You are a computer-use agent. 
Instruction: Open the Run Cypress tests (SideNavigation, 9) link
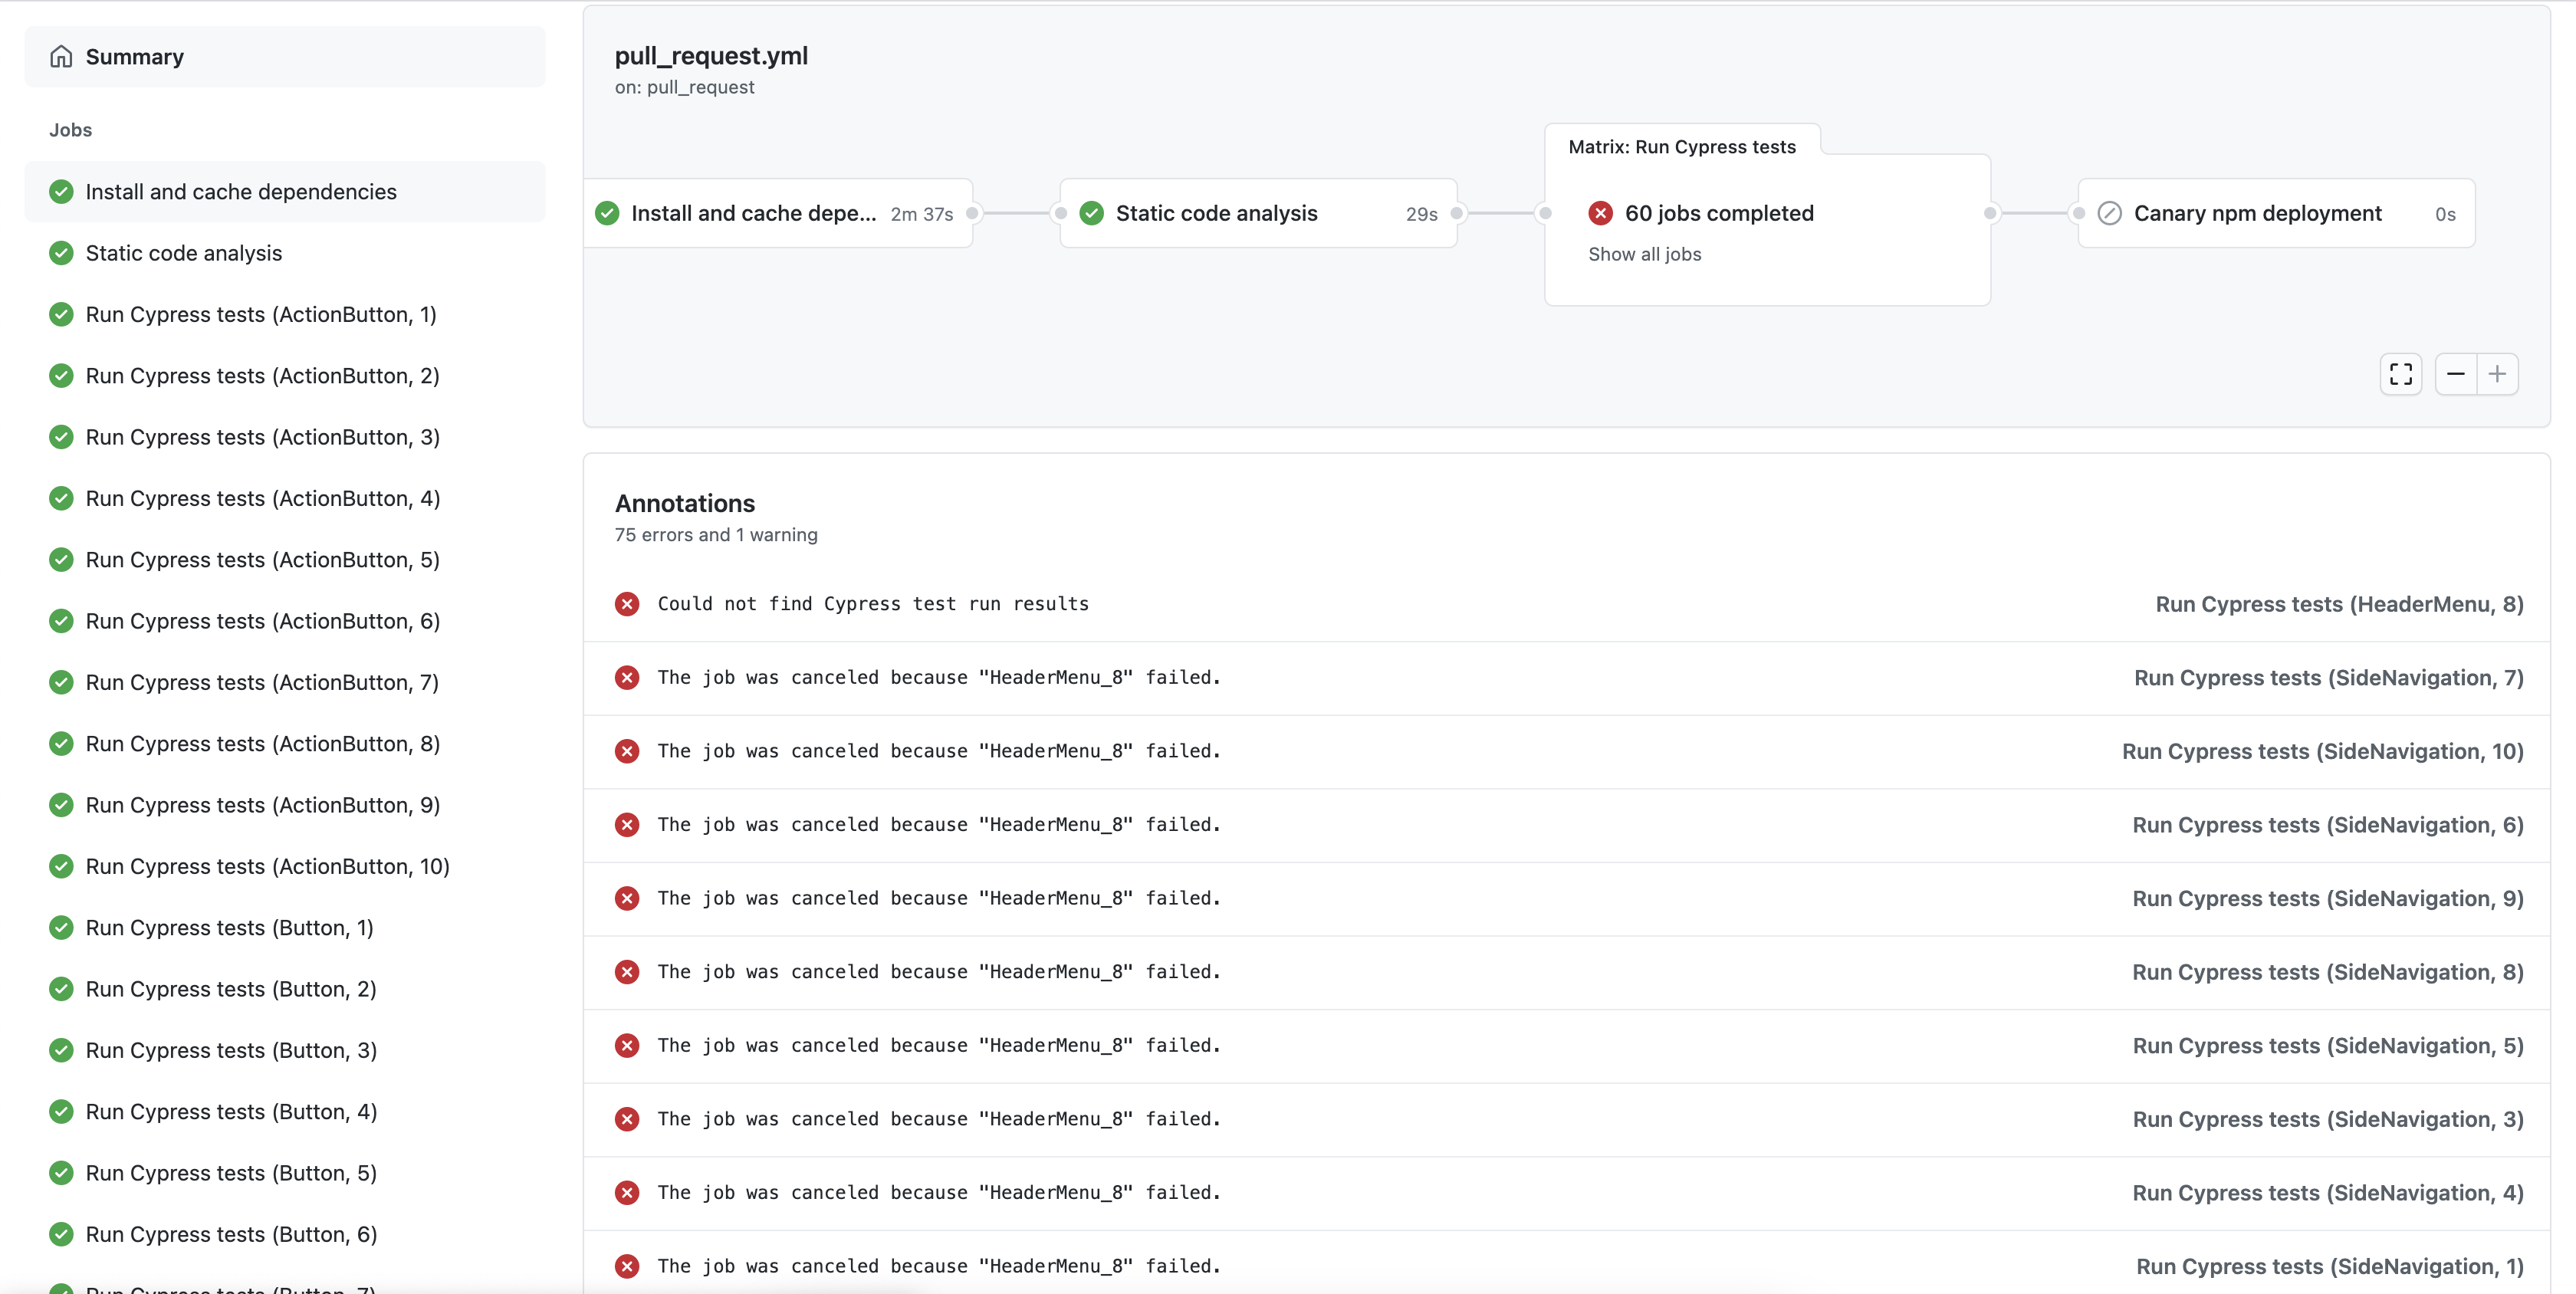[x=2328, y=899]
